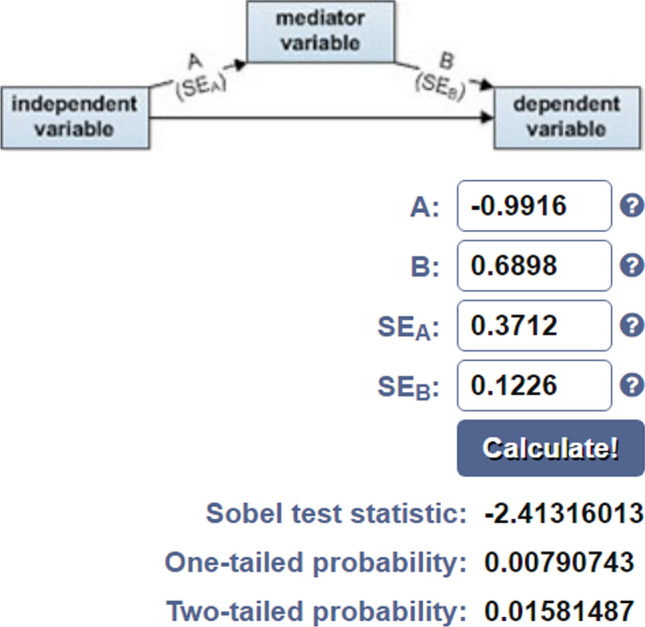Click the one-tailed probability value 0.00790743

[x=559, y=561]
